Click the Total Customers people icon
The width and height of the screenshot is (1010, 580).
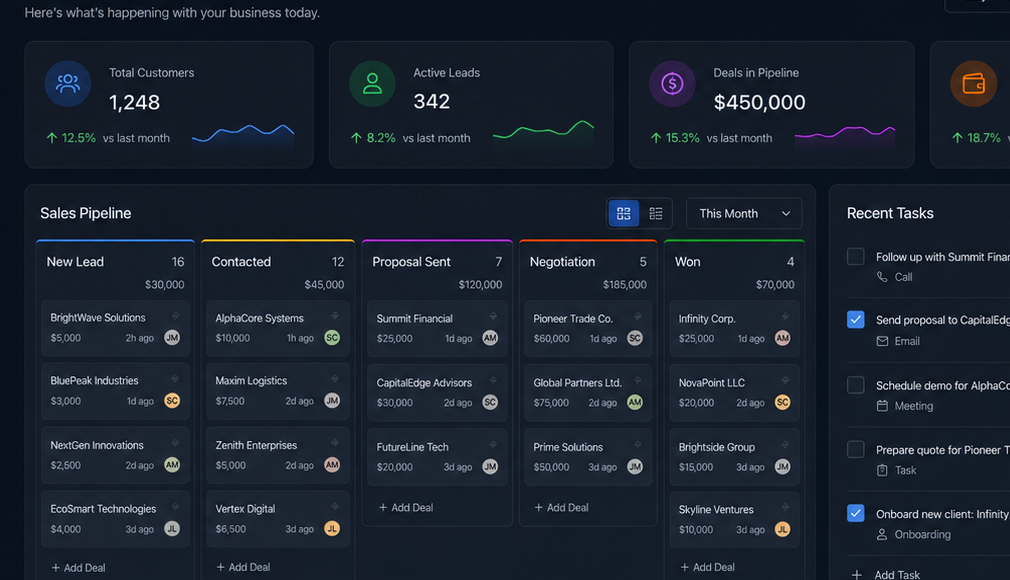(x=68, y=84)
